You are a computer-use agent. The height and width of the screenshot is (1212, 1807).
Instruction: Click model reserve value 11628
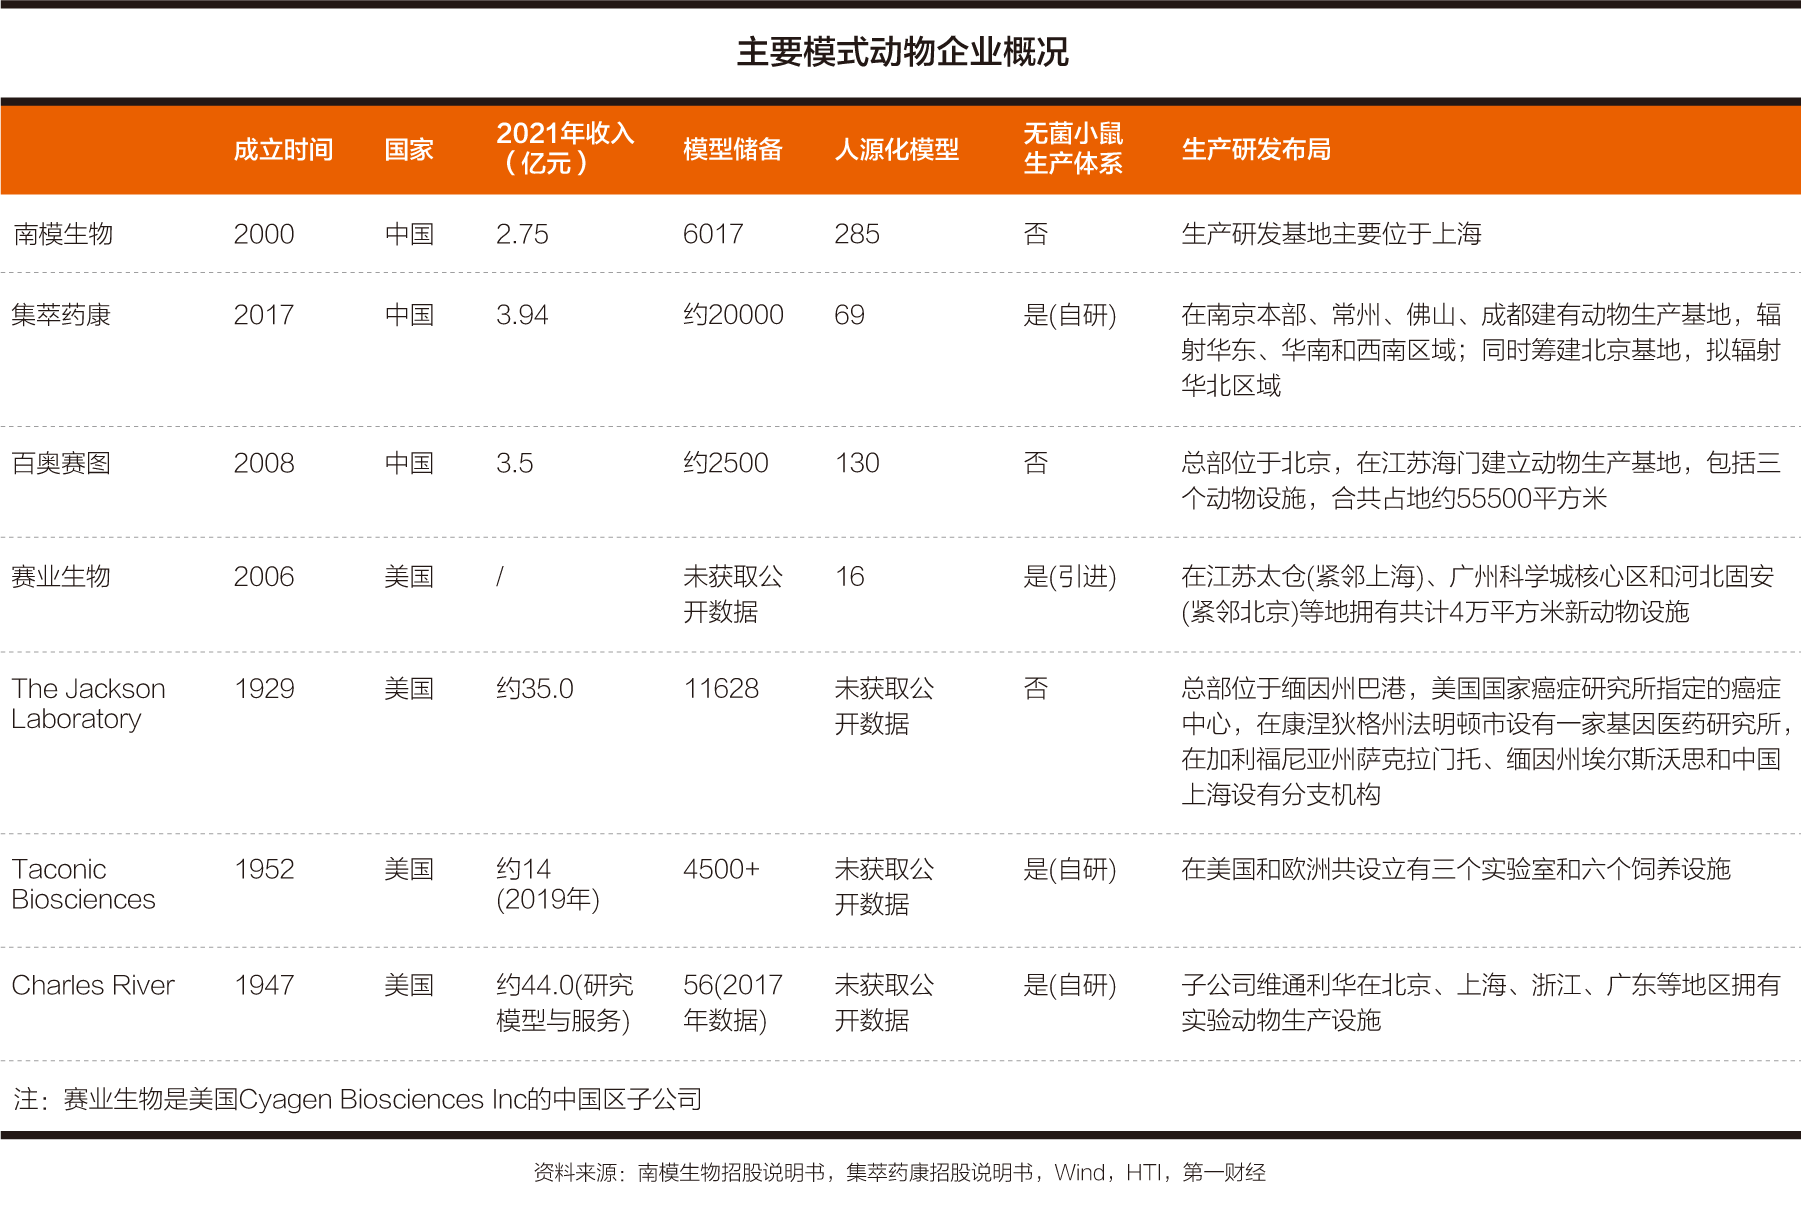(721, 688)
